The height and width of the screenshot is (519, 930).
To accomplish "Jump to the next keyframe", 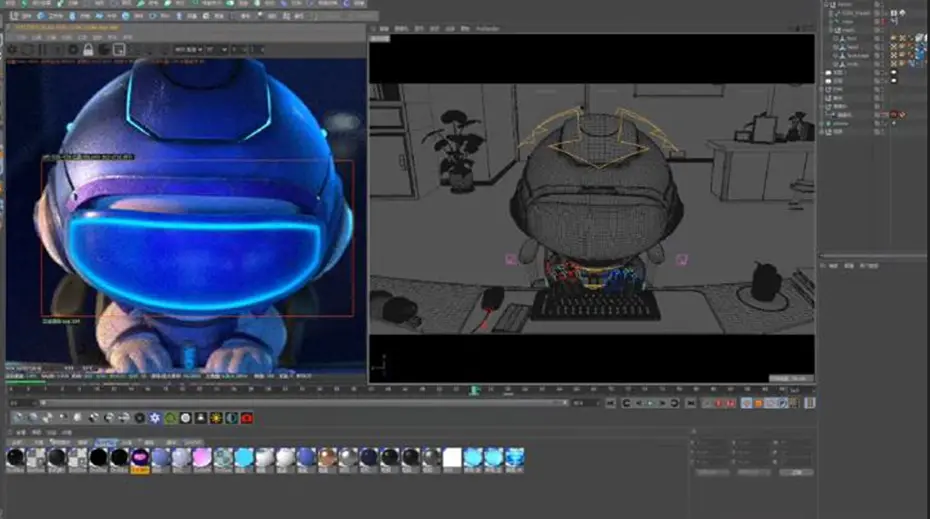I will pos(675,403).
